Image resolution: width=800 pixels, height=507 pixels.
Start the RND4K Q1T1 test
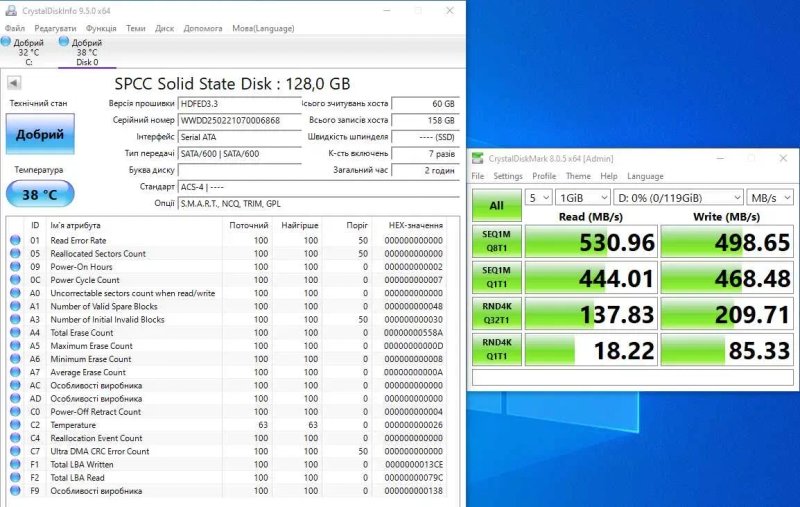coord(496,349)
